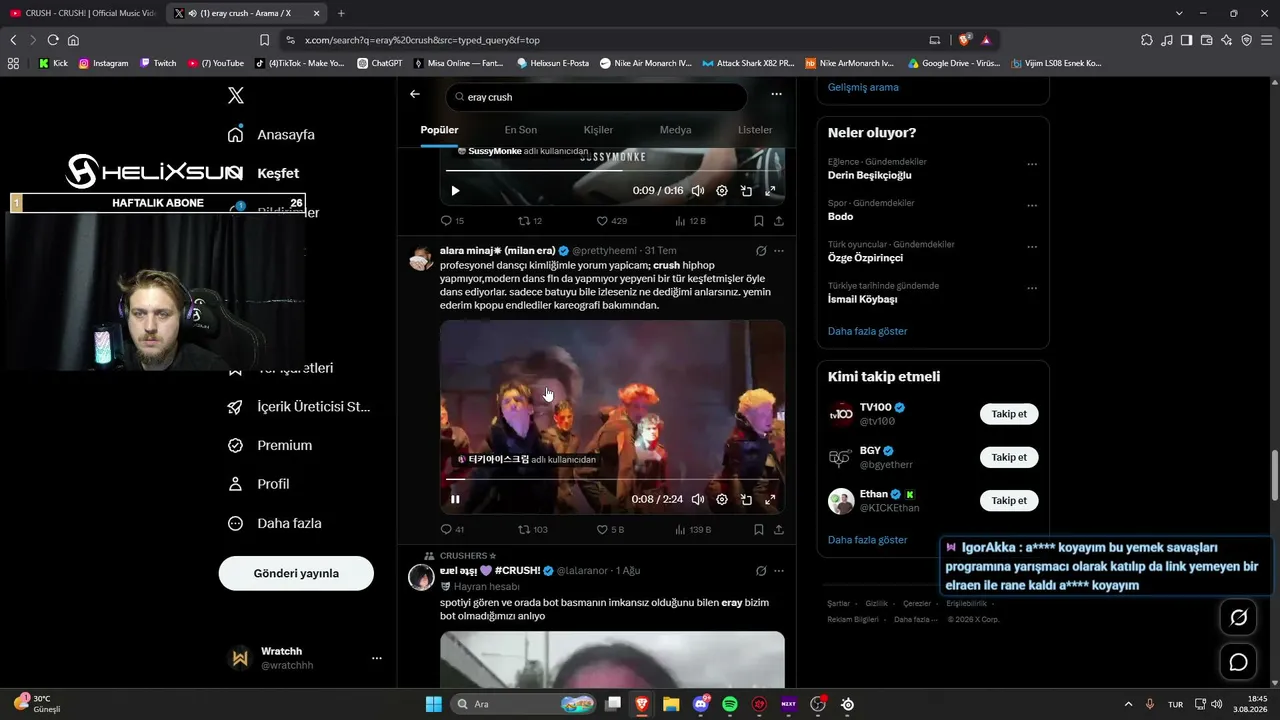Switch to CRUSH Official Music Video browser tab
Screen dimensions: 1280x720
point(82,13)
